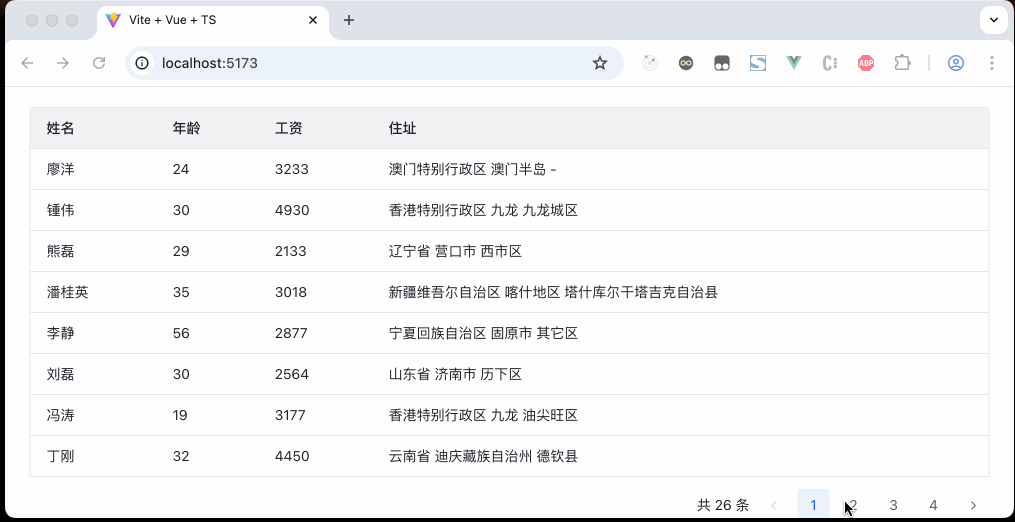Click age value 19 in 冯涛 row

180,415
